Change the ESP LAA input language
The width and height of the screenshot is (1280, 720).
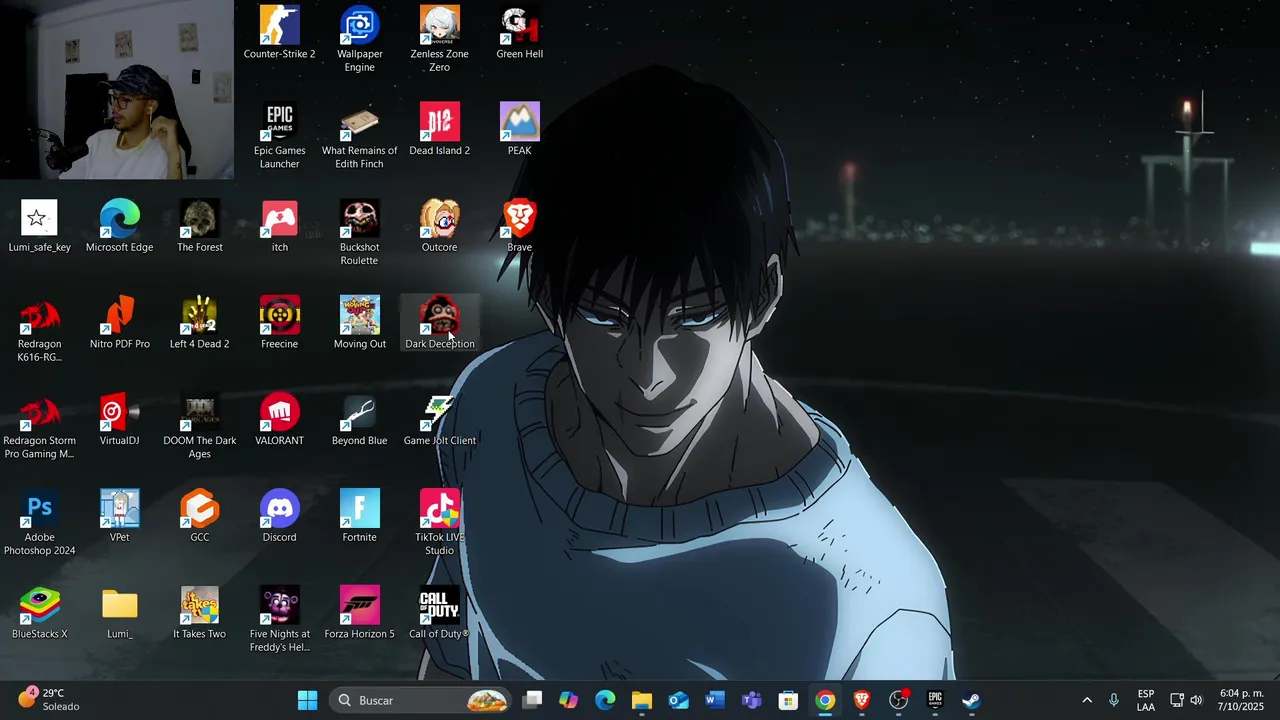(x=1146, y=700)
